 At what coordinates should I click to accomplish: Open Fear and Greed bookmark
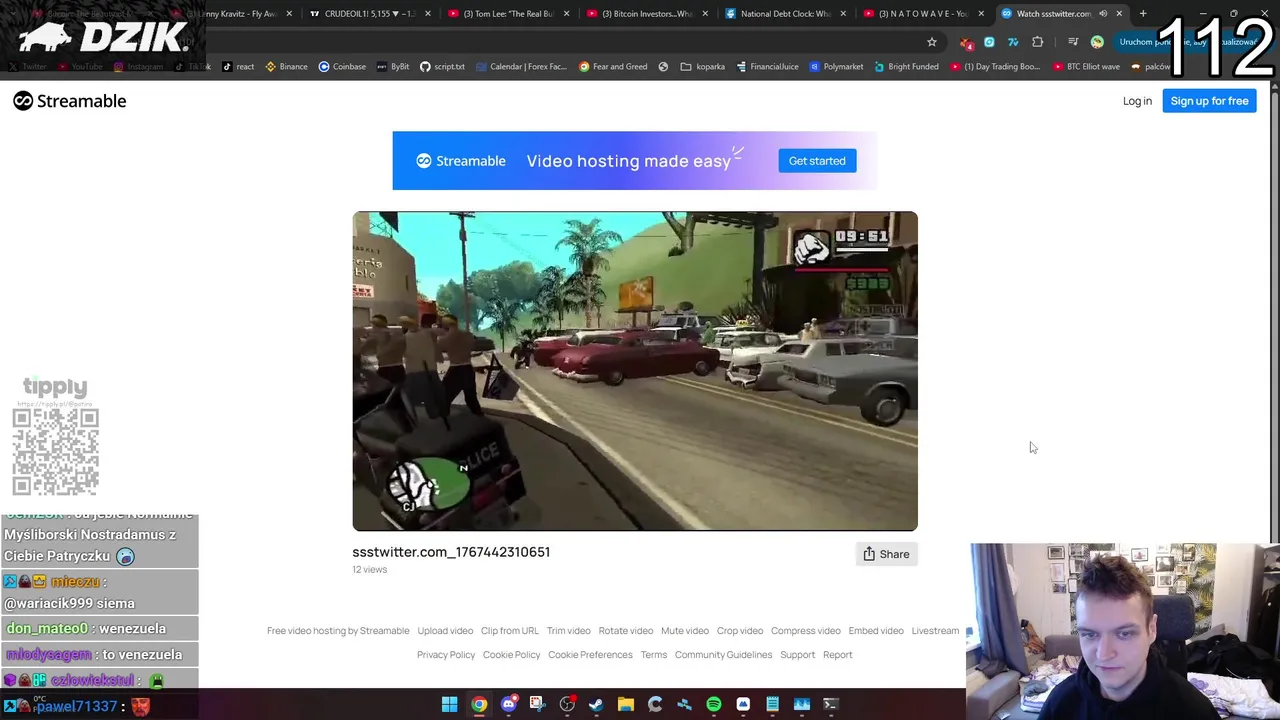click(x=613, y=66)
